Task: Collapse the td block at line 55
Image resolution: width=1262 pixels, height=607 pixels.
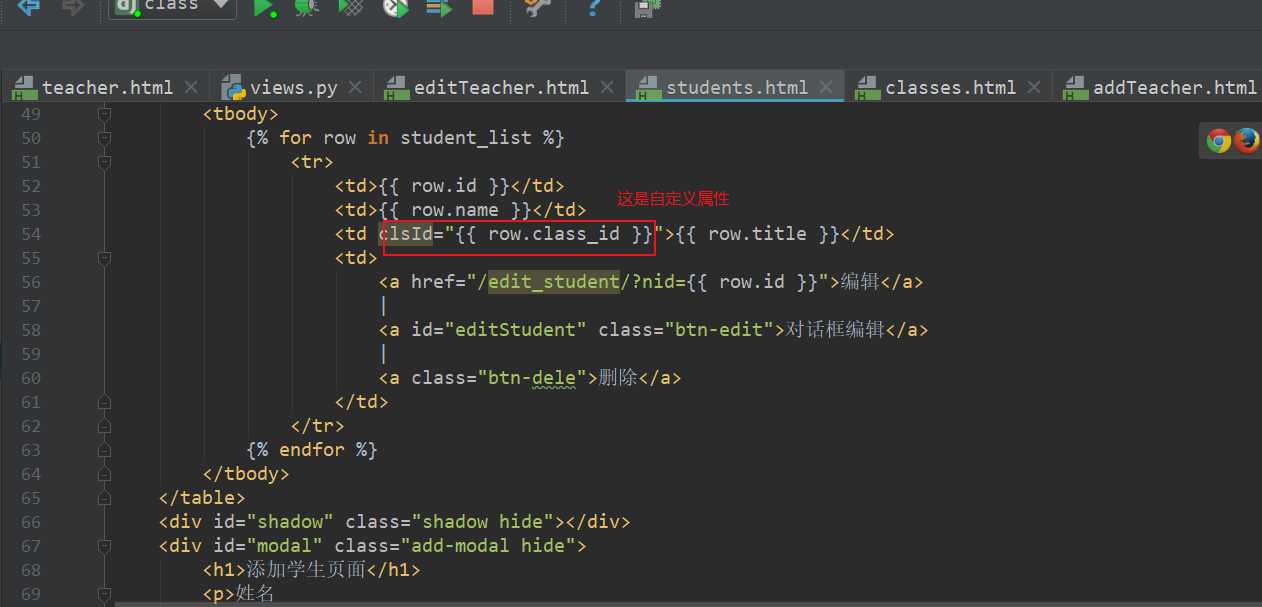Action: (x=103, y=258)
